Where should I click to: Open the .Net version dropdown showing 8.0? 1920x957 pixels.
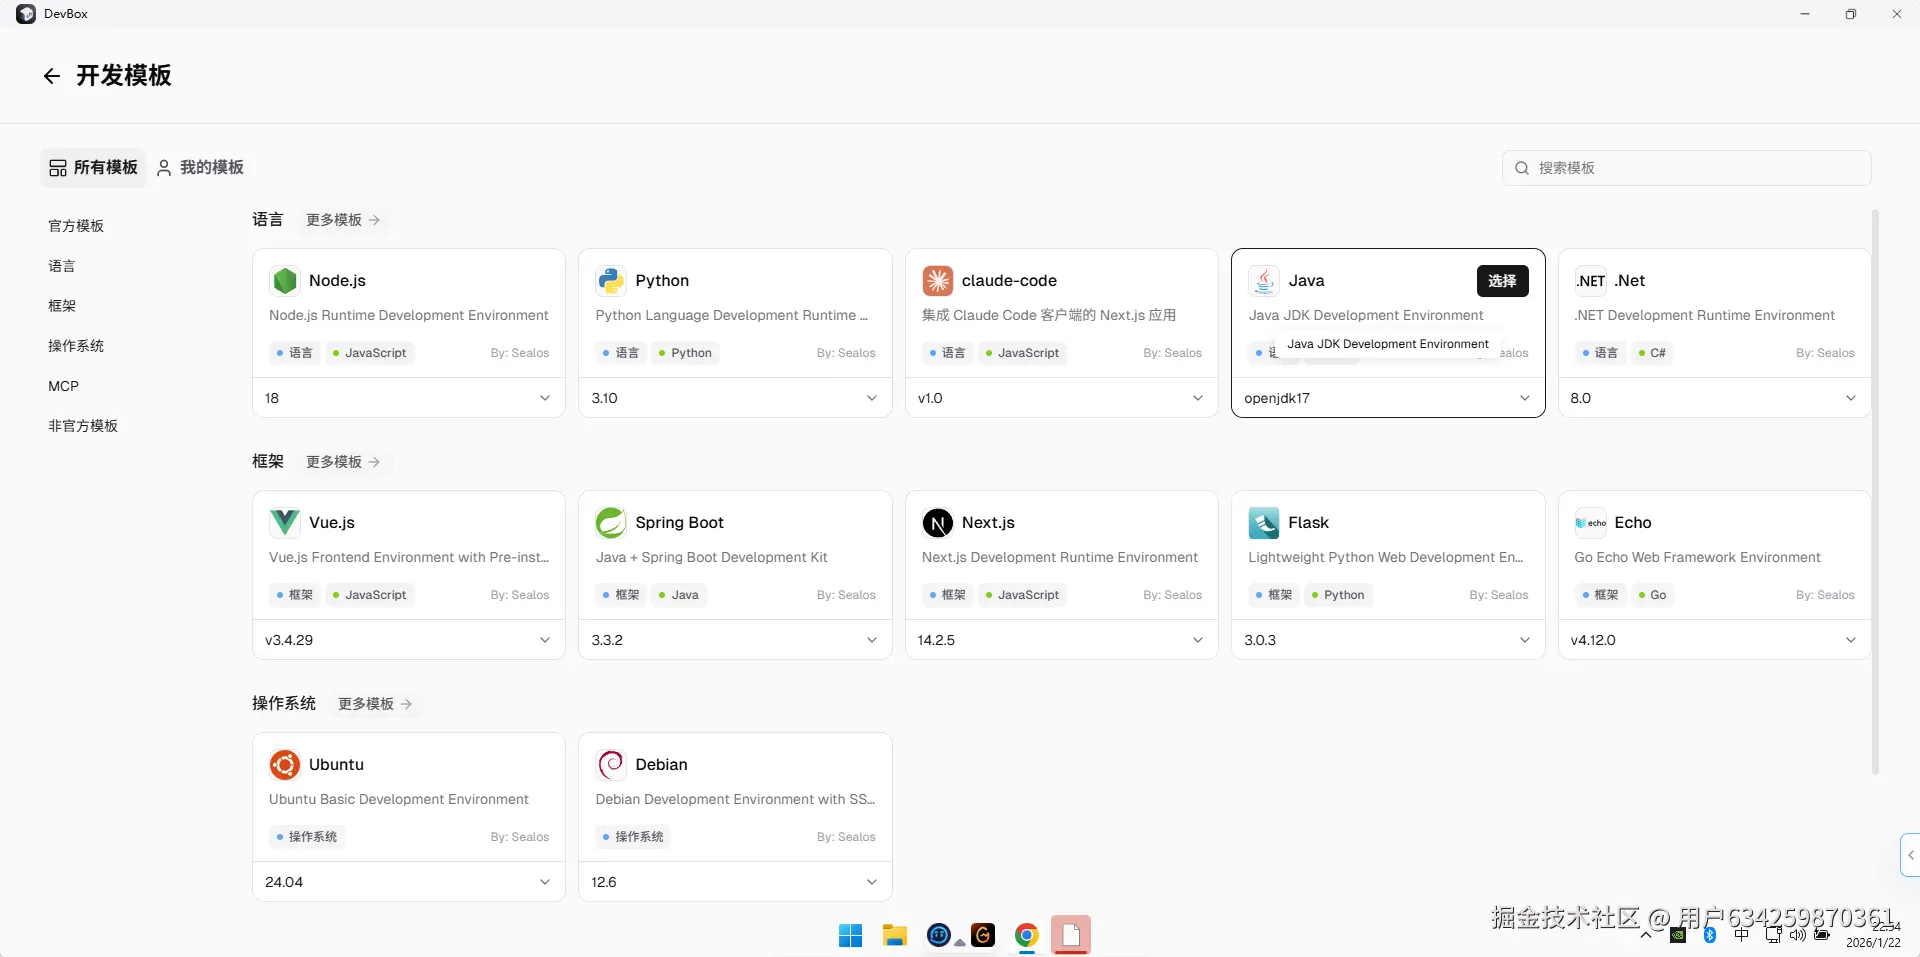[1714, 398]
